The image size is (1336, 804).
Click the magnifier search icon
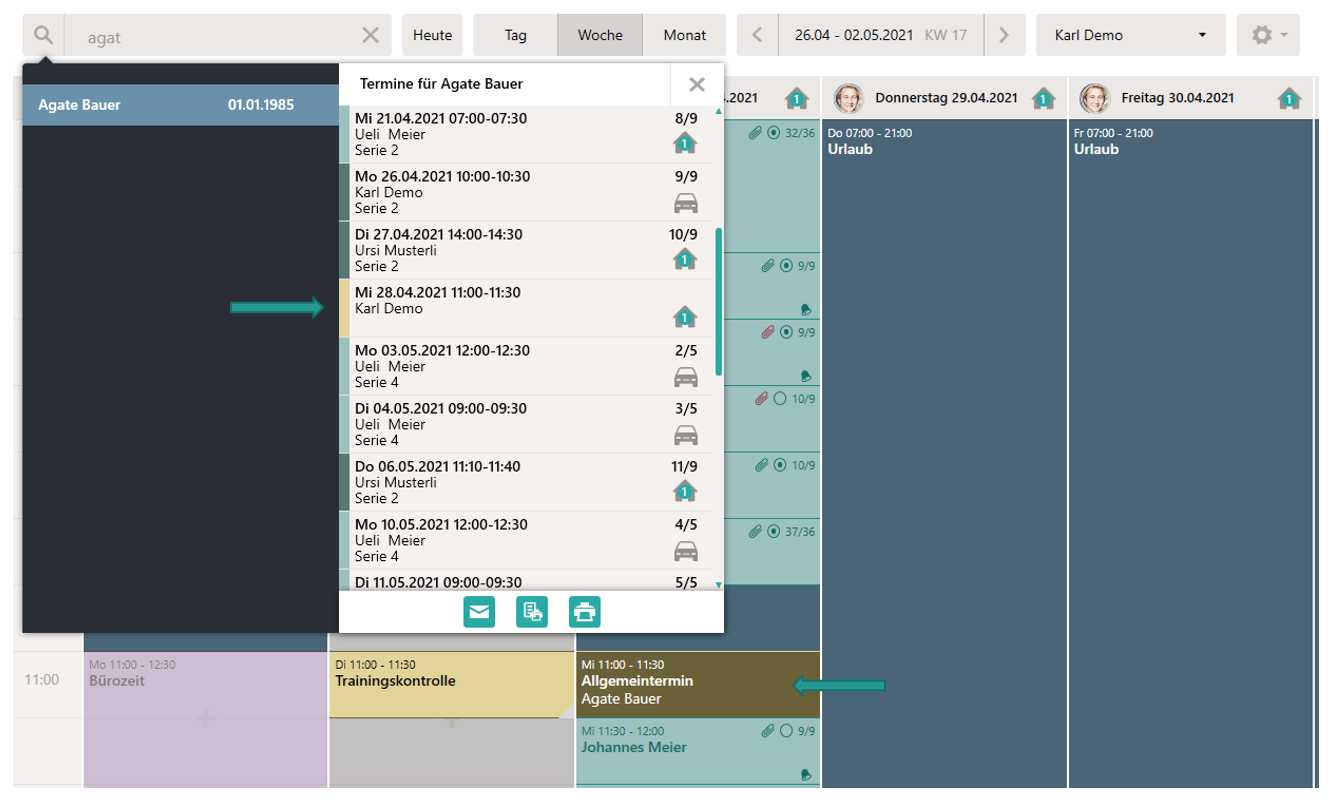click(x=43, y=35)
